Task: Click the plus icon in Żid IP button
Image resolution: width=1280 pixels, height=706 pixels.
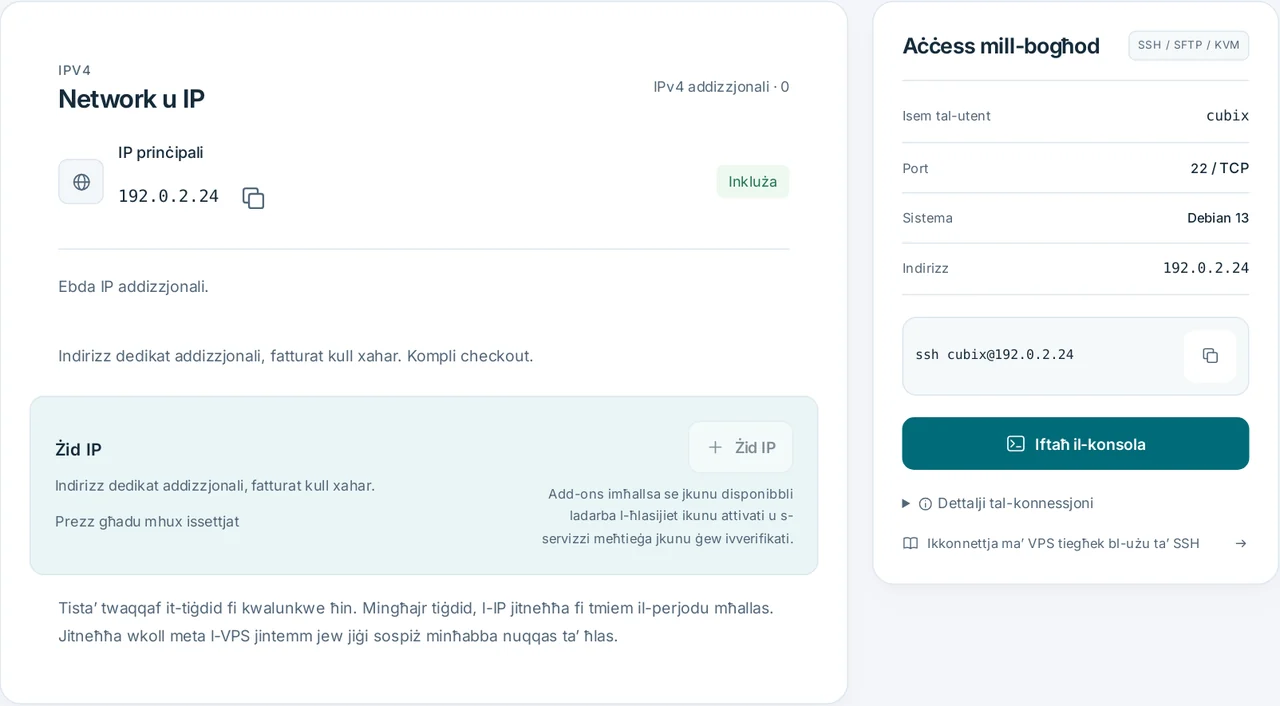Action: [715, 447]
